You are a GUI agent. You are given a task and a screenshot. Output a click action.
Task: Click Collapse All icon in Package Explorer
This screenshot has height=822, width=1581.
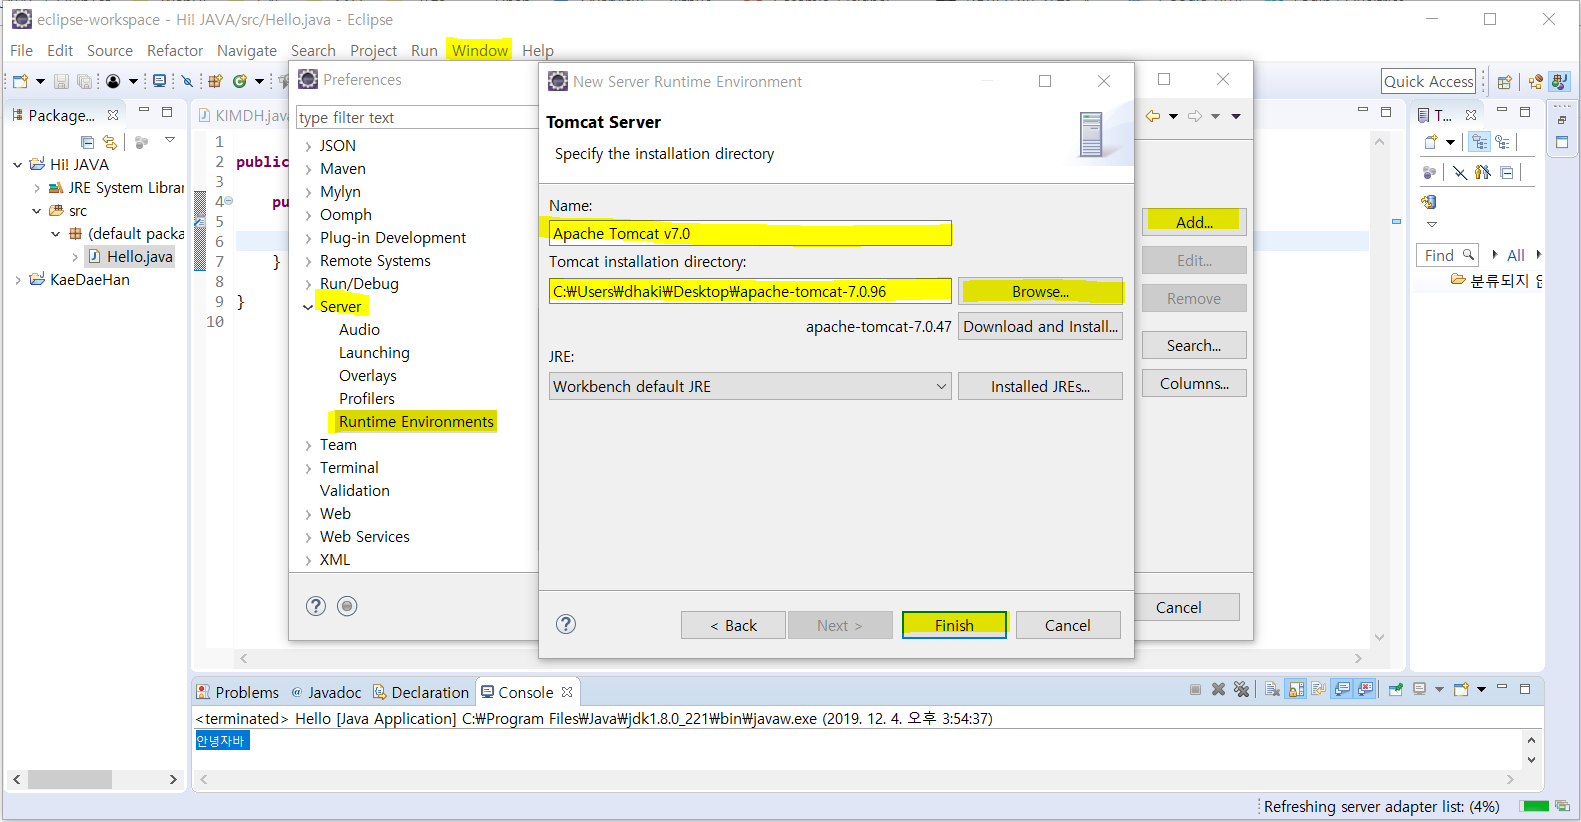(x=87, y=142)
